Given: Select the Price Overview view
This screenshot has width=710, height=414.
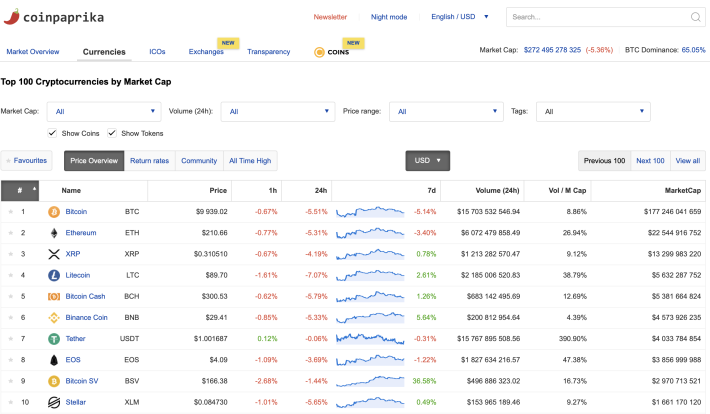Looking at the screenshot, I should coord(94,161).
